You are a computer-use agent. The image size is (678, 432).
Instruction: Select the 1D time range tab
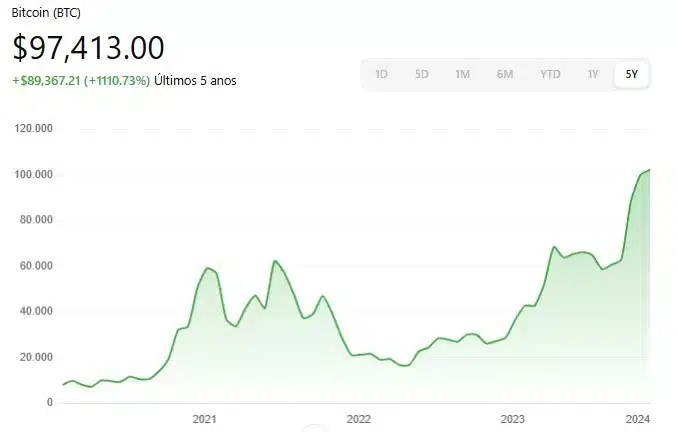[381, 74]
